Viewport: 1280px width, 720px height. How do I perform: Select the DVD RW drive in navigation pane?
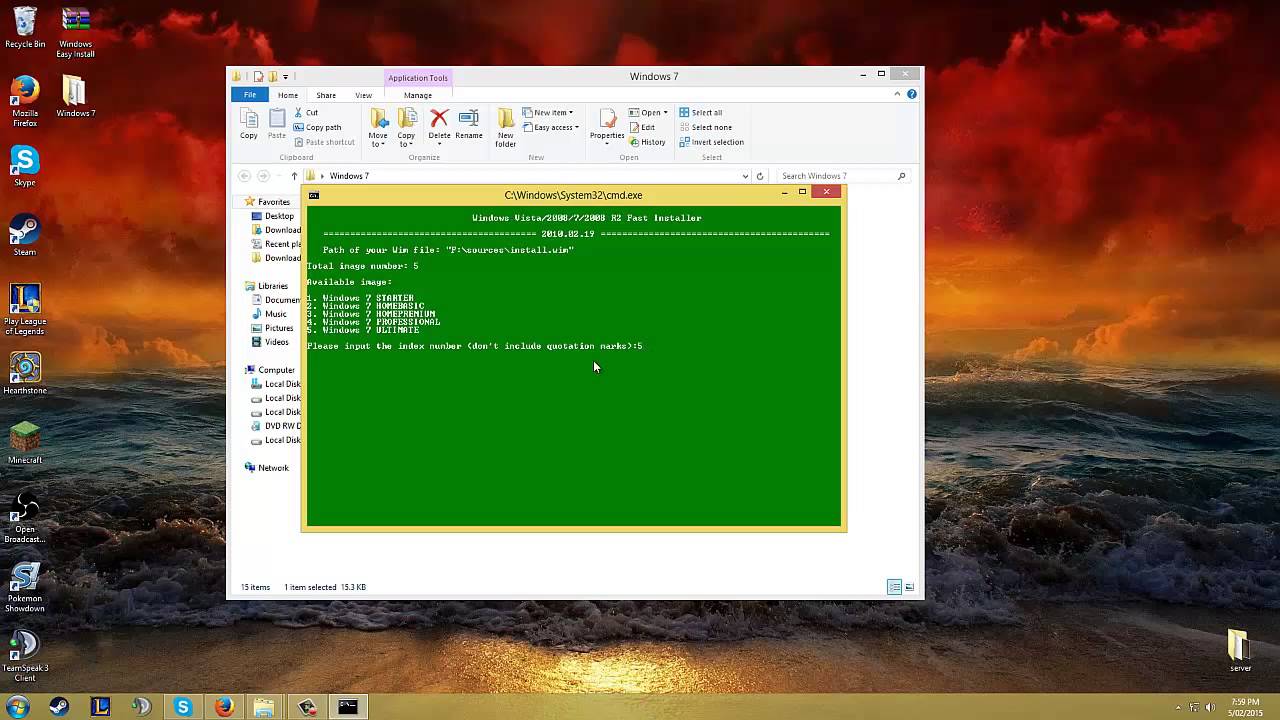276,426
